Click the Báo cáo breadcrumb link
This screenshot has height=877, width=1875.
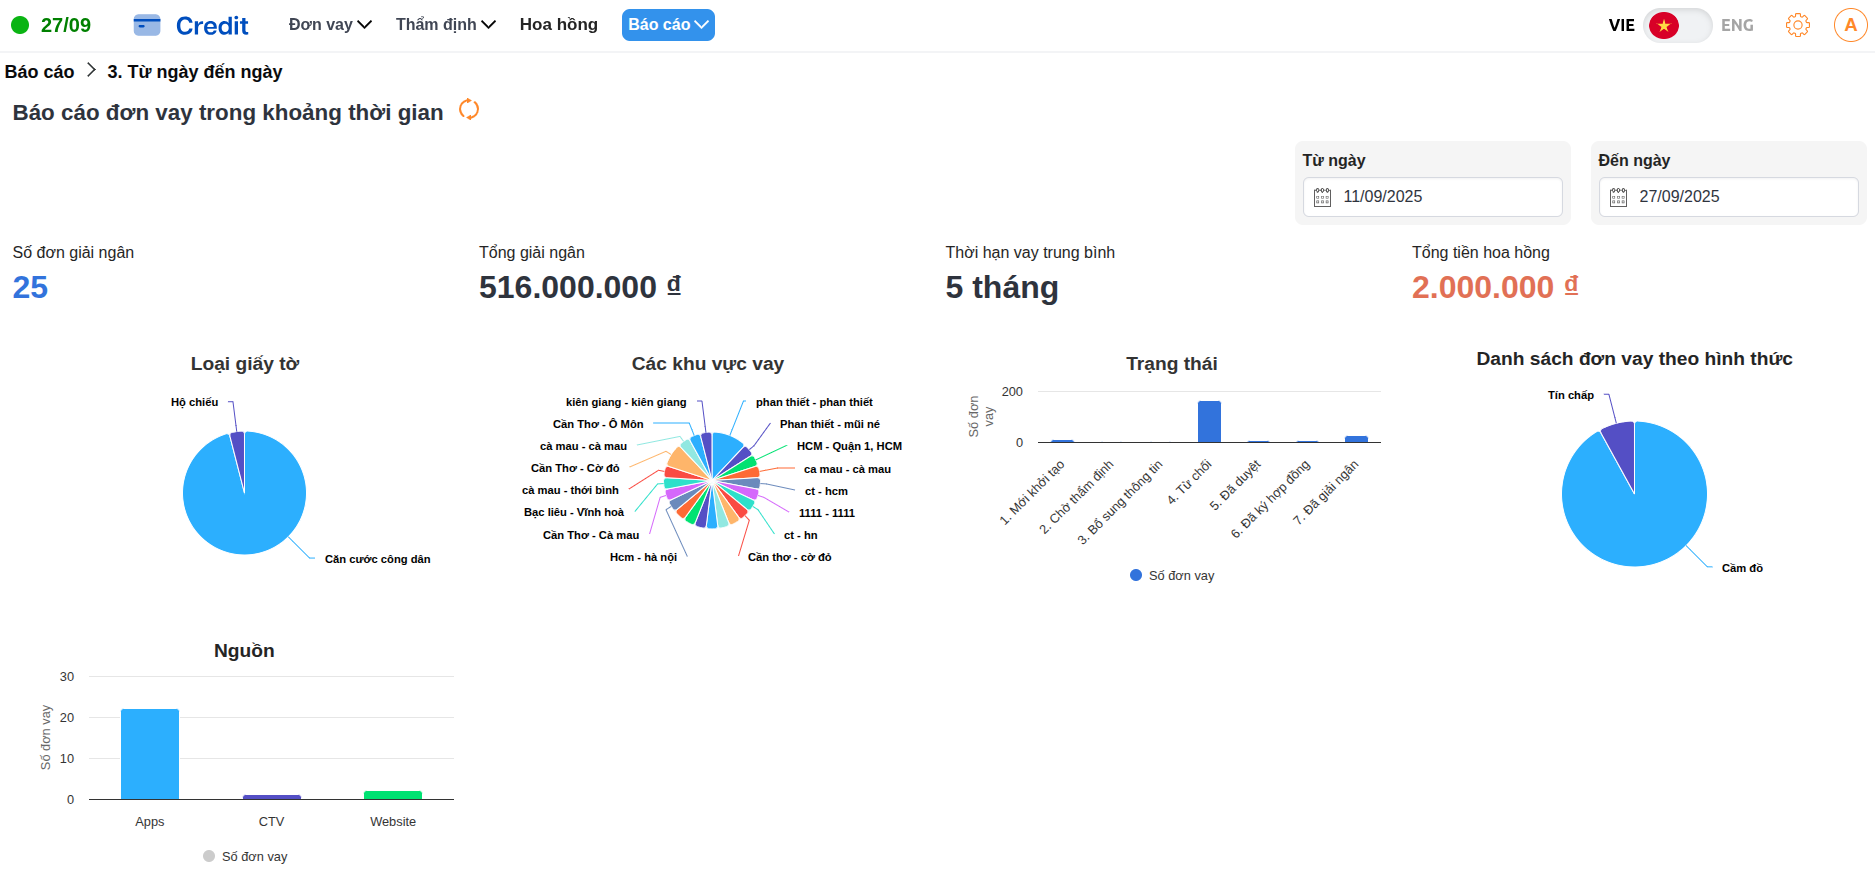coord(40,72)
